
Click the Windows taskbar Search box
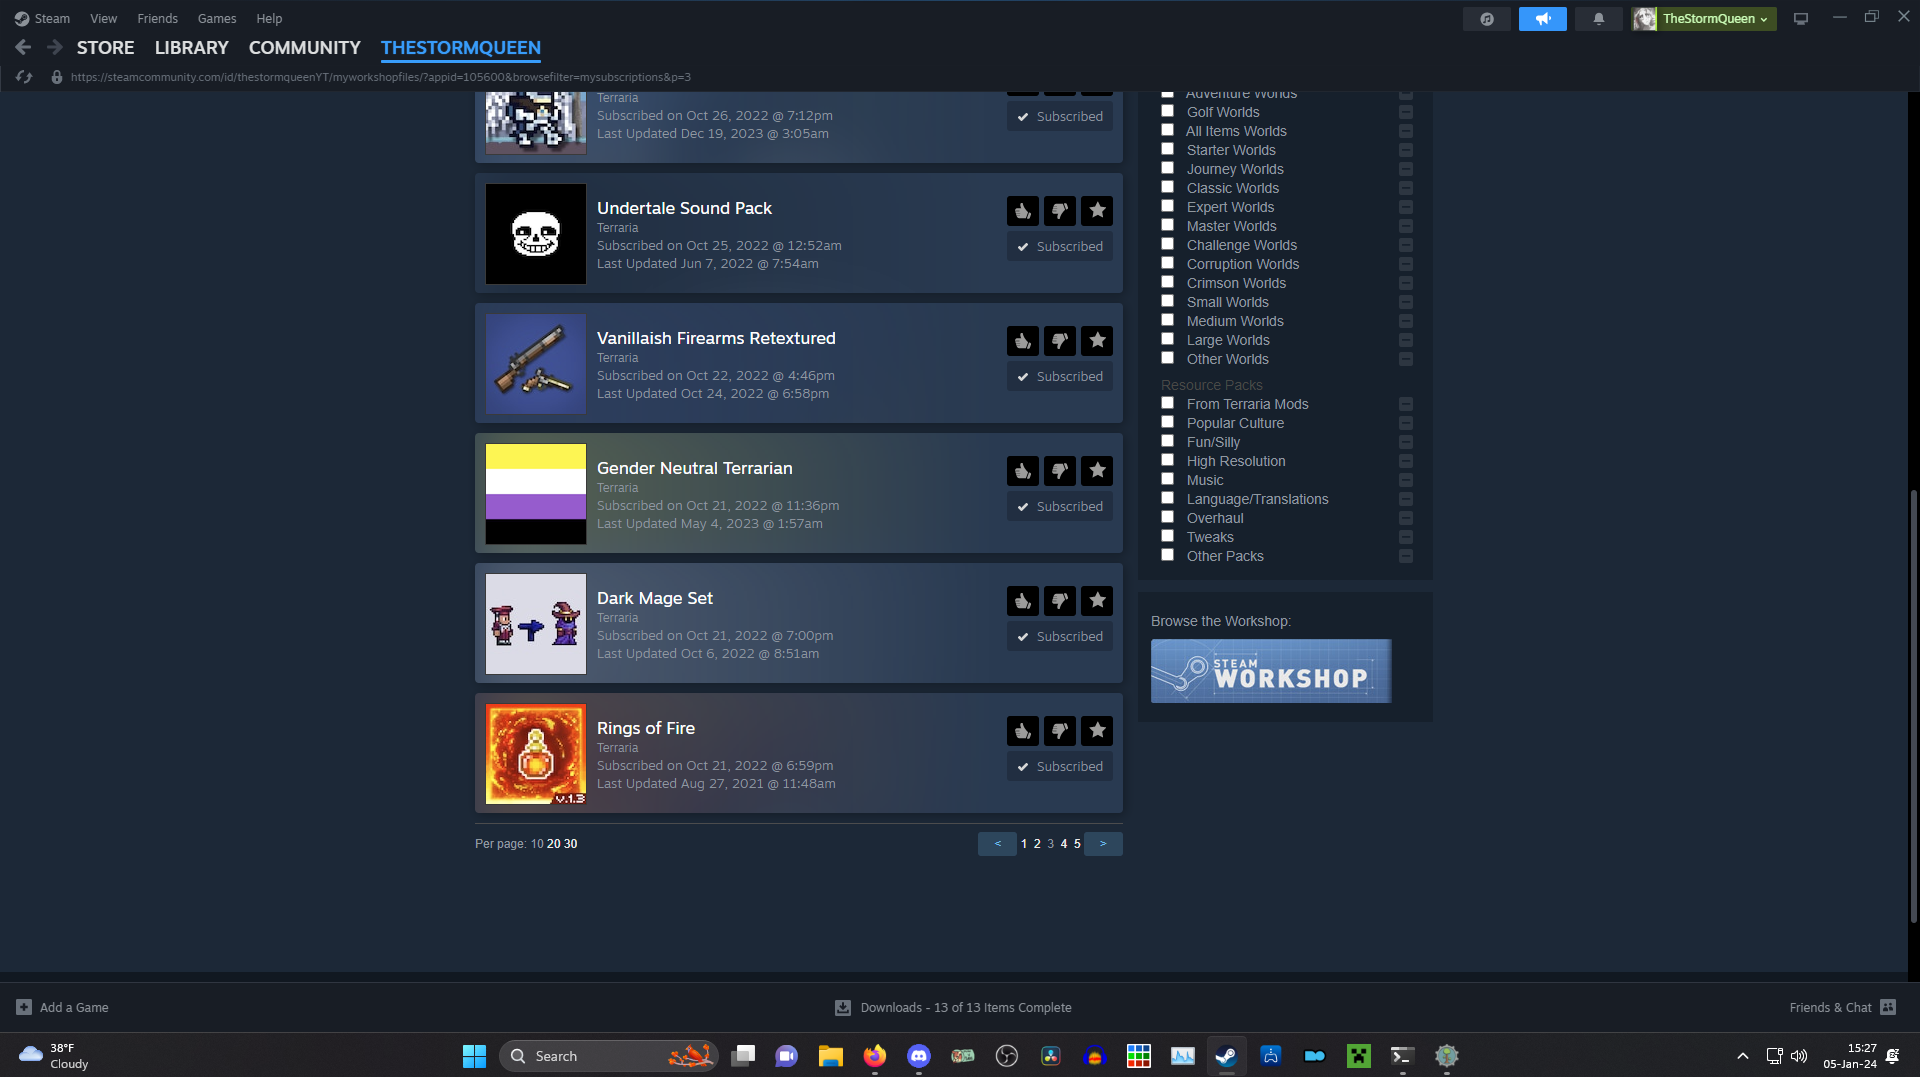point(609,1056)
